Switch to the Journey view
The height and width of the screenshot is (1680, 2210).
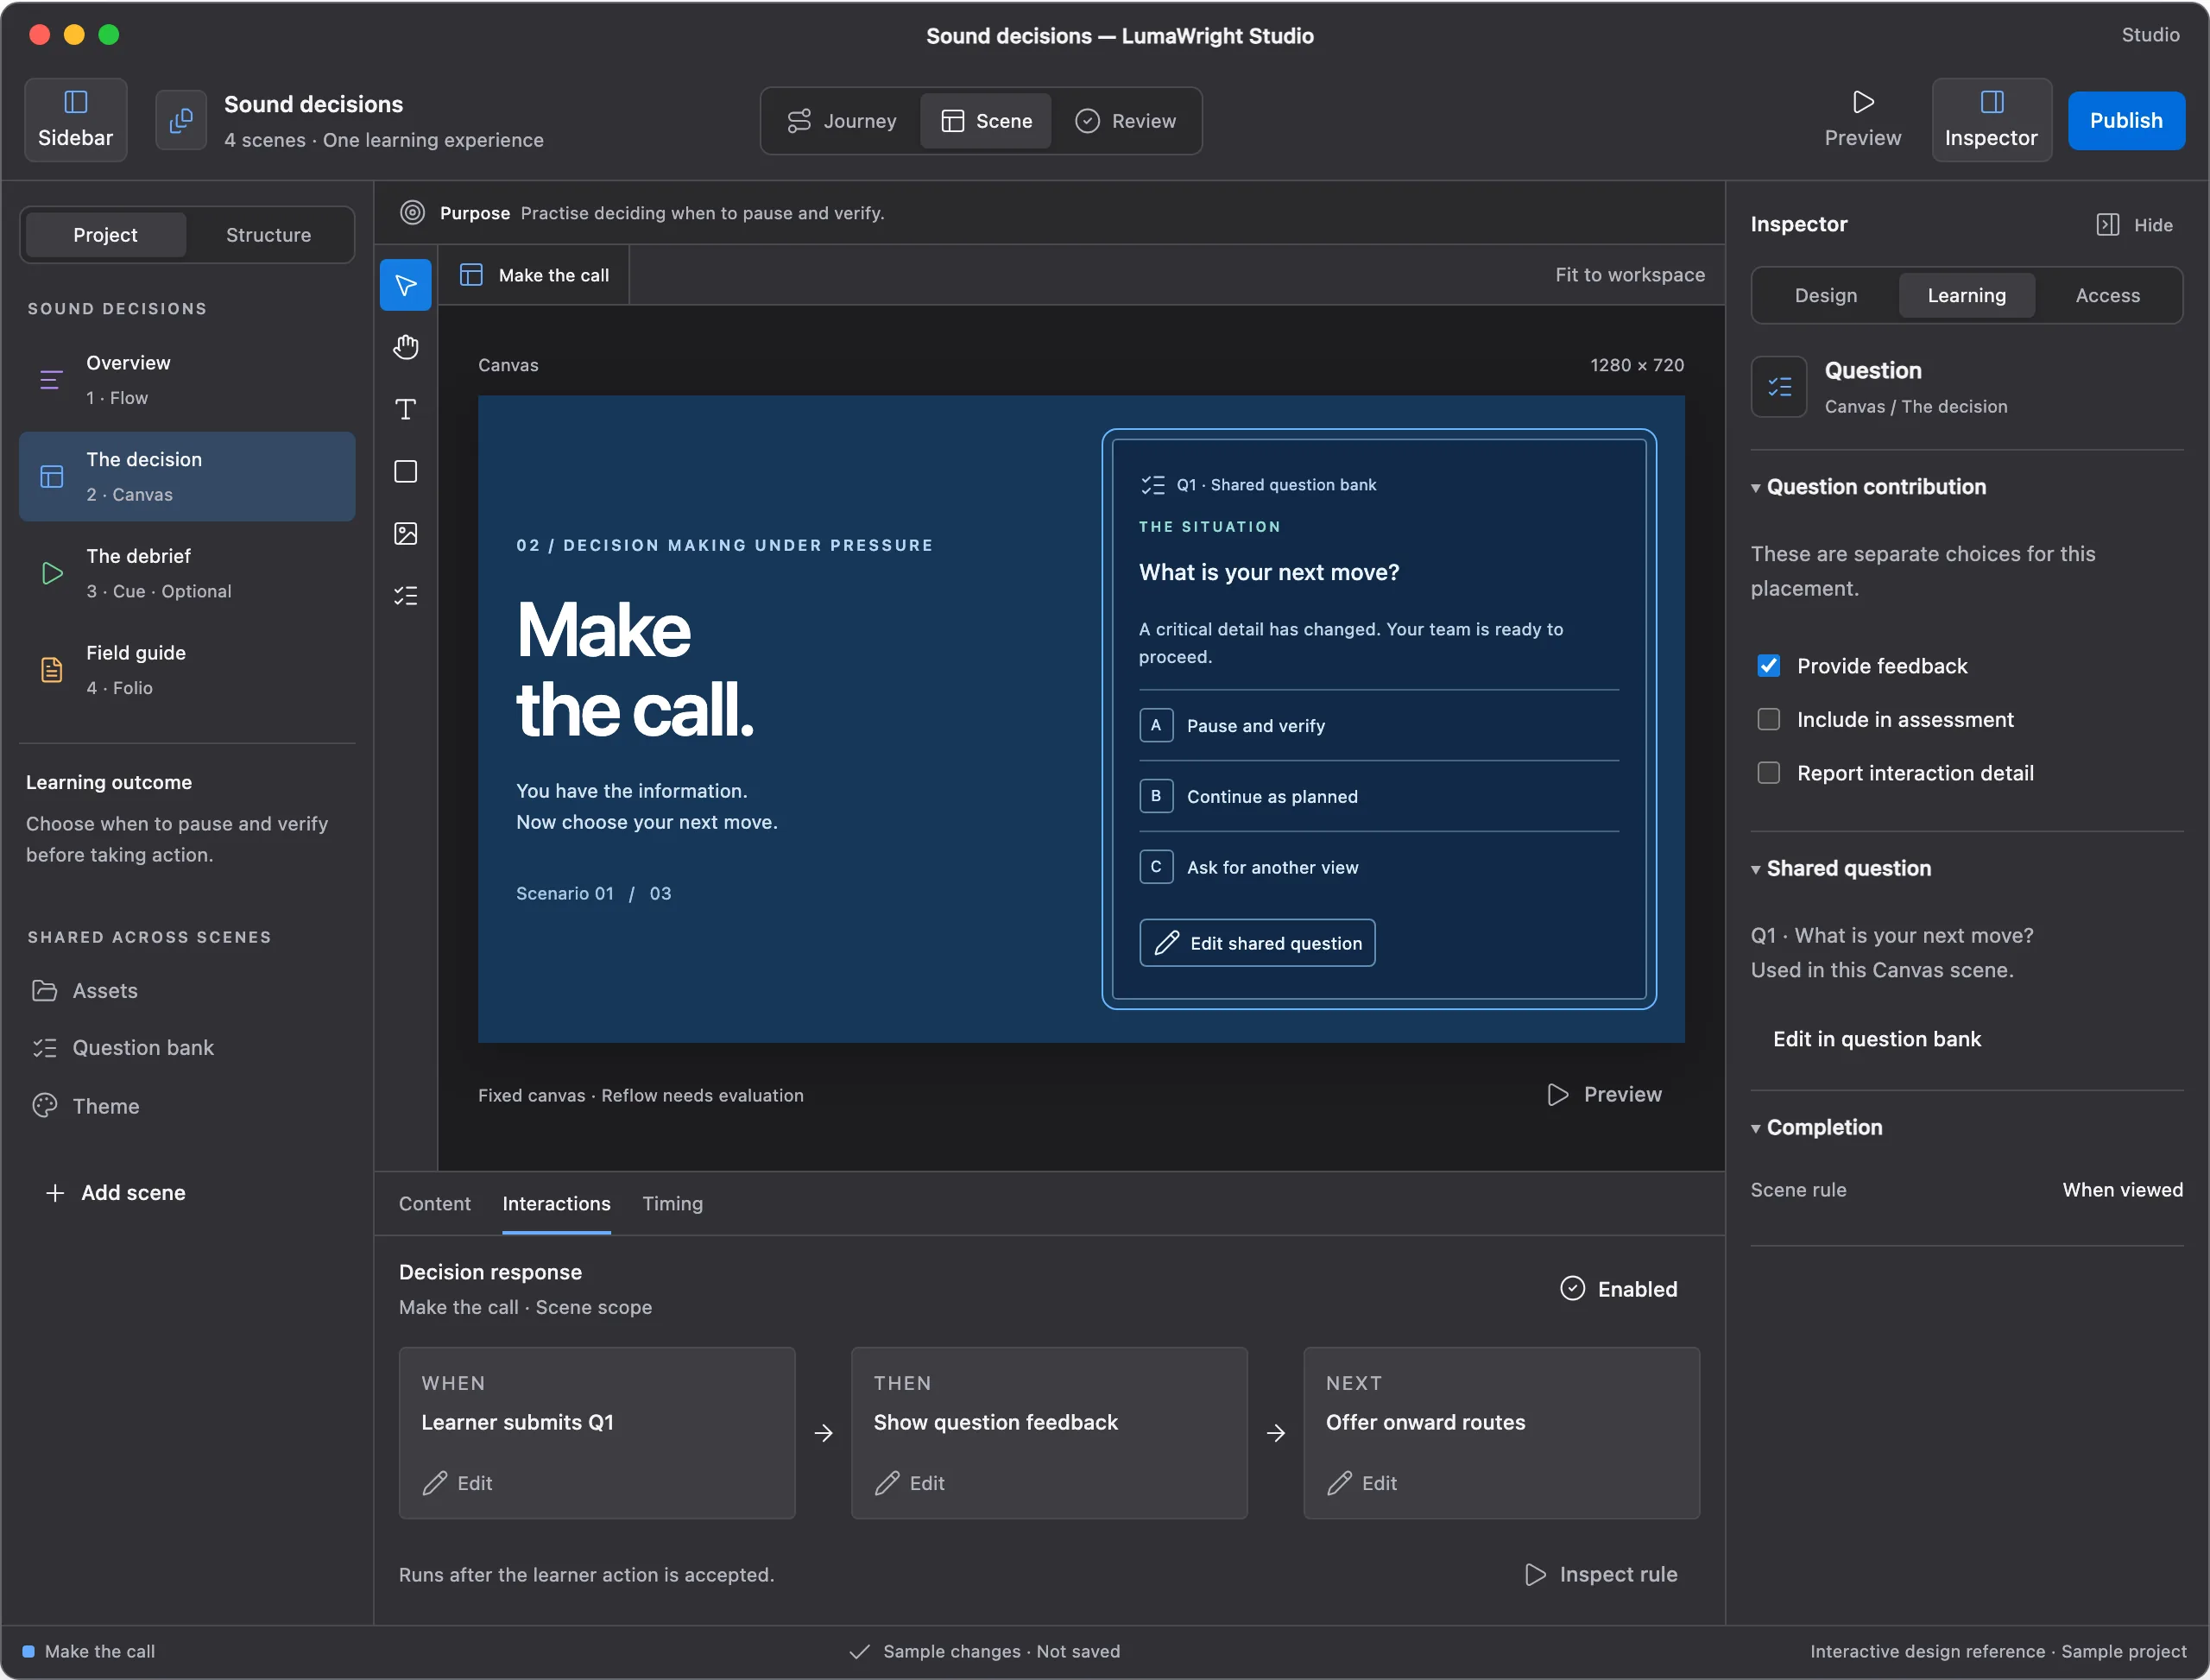[x=841, y=121]
